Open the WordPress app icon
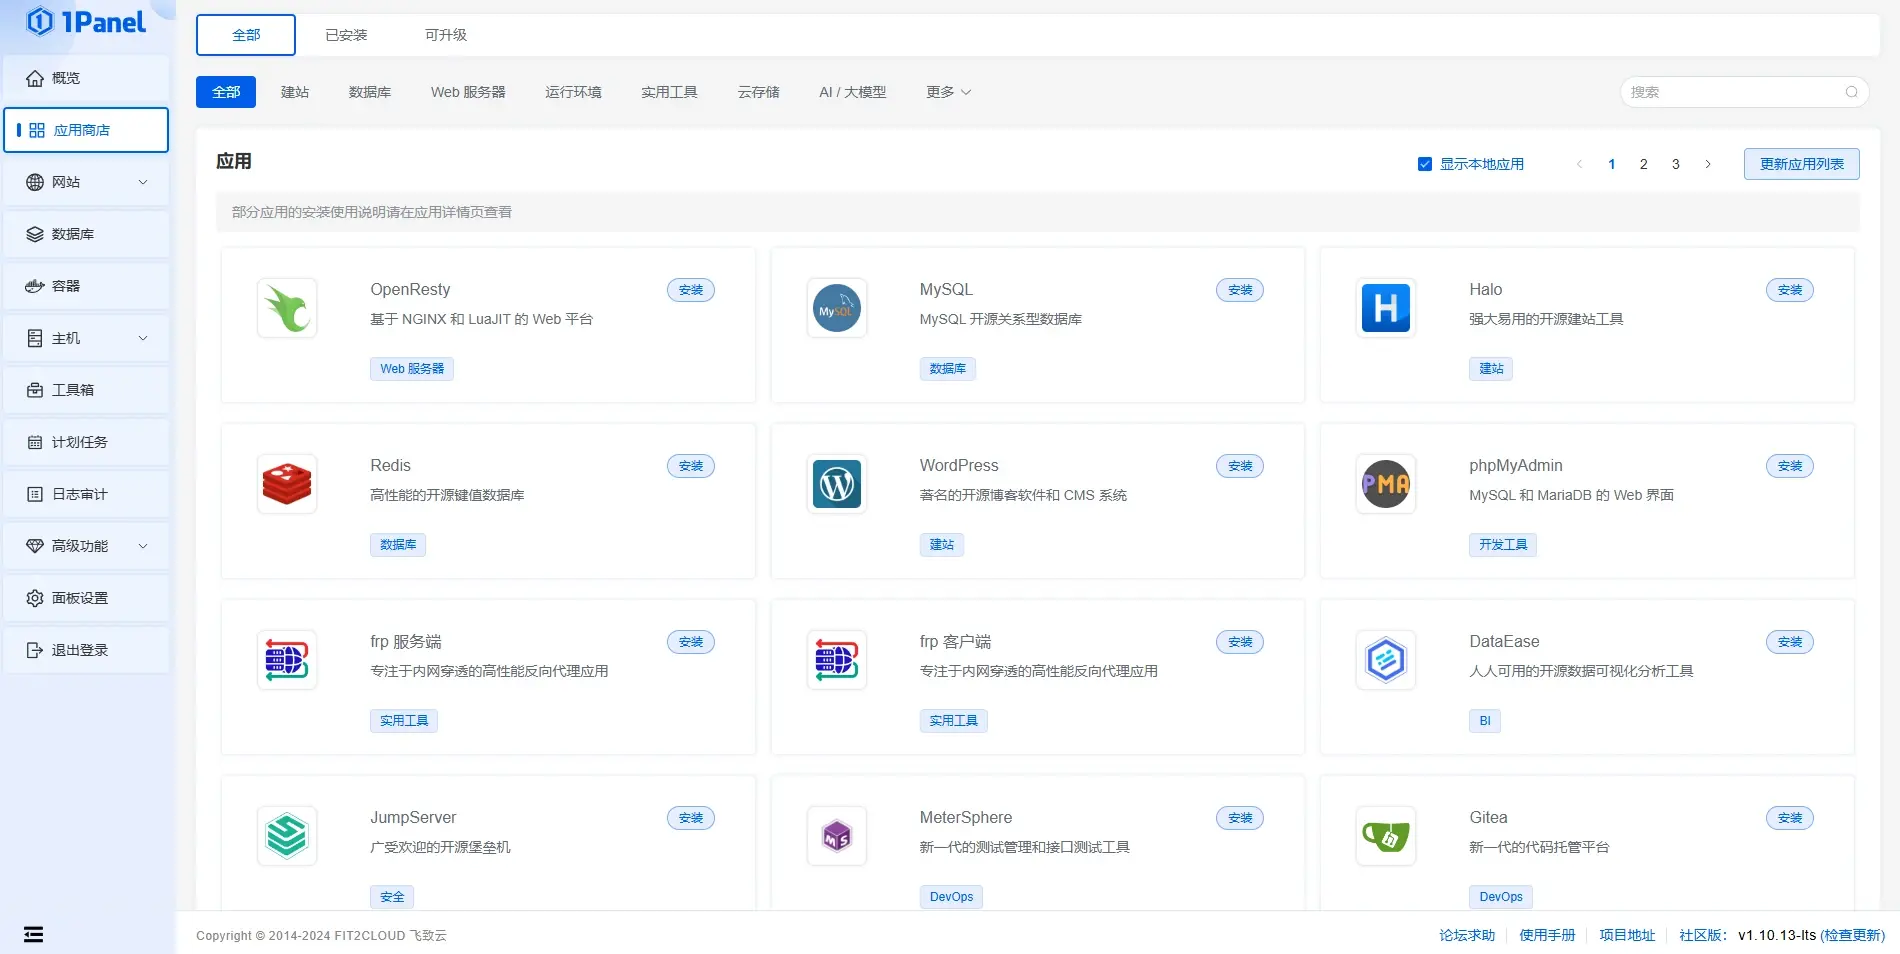1900x954 pixels. [x=837, y=484]
